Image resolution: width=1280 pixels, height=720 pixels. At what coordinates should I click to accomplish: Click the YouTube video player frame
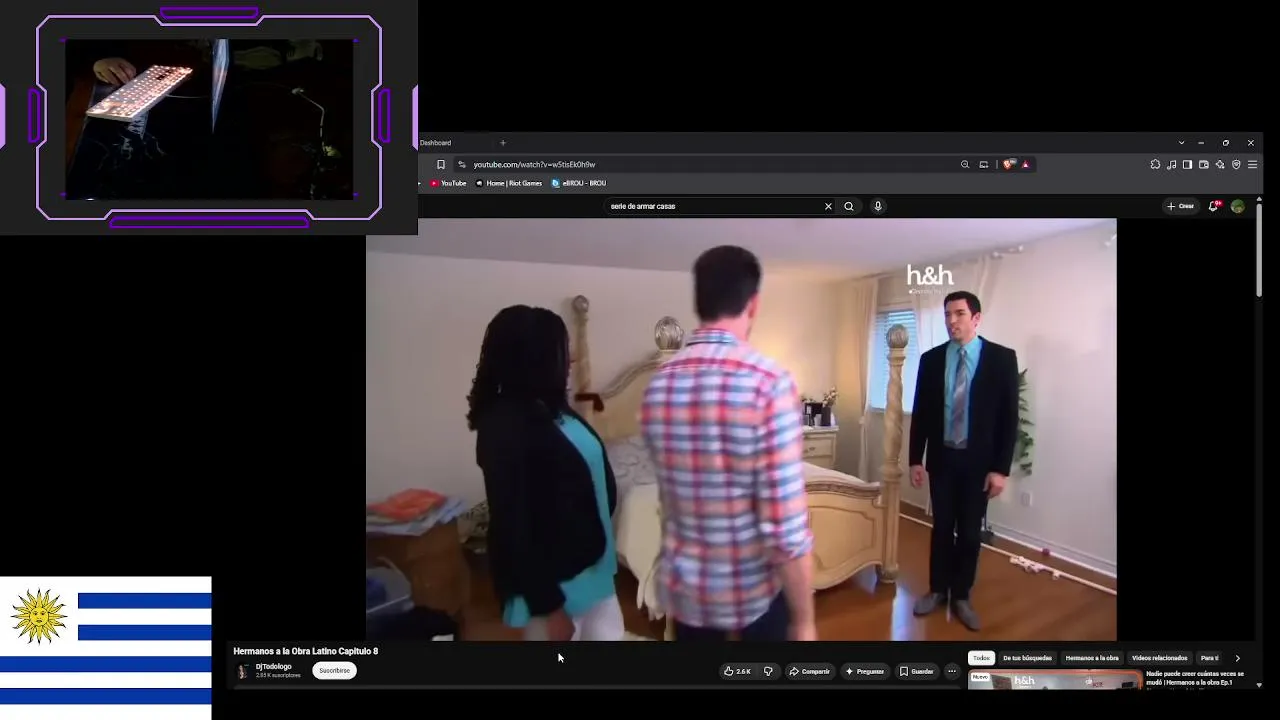click(741, 430)
